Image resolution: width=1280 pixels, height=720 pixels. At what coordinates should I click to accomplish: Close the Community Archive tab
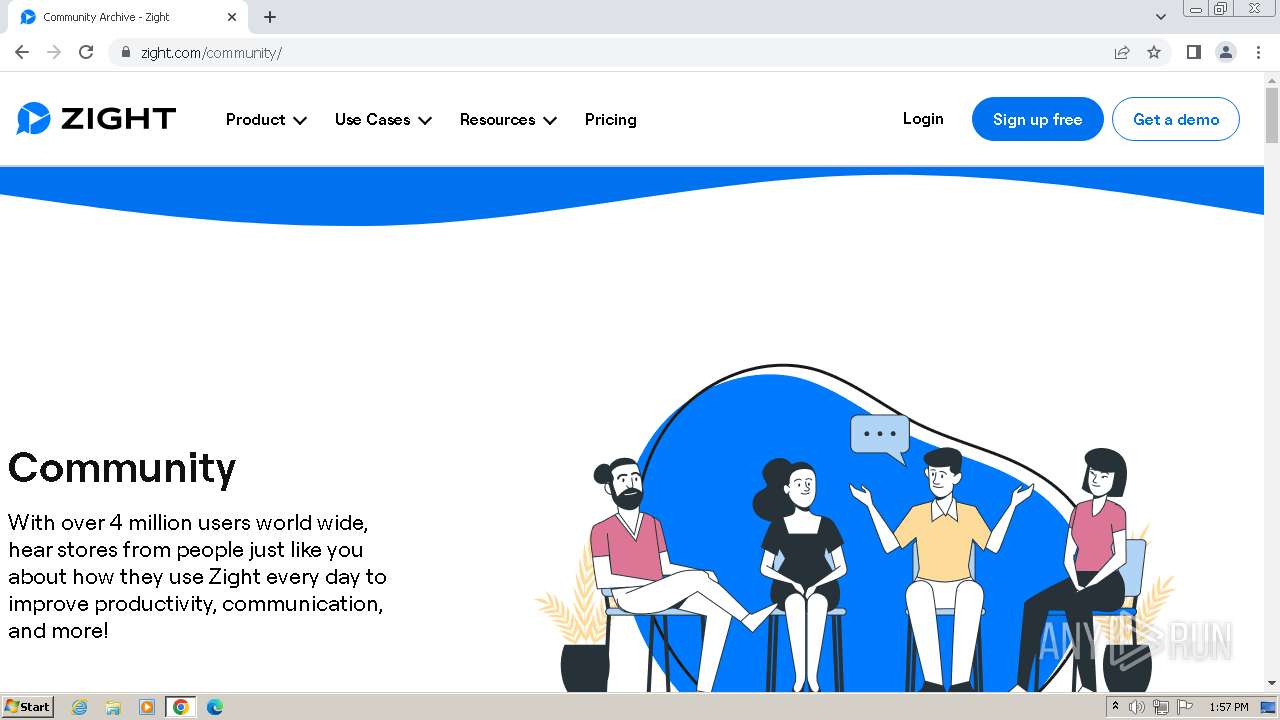pos(232,17)
